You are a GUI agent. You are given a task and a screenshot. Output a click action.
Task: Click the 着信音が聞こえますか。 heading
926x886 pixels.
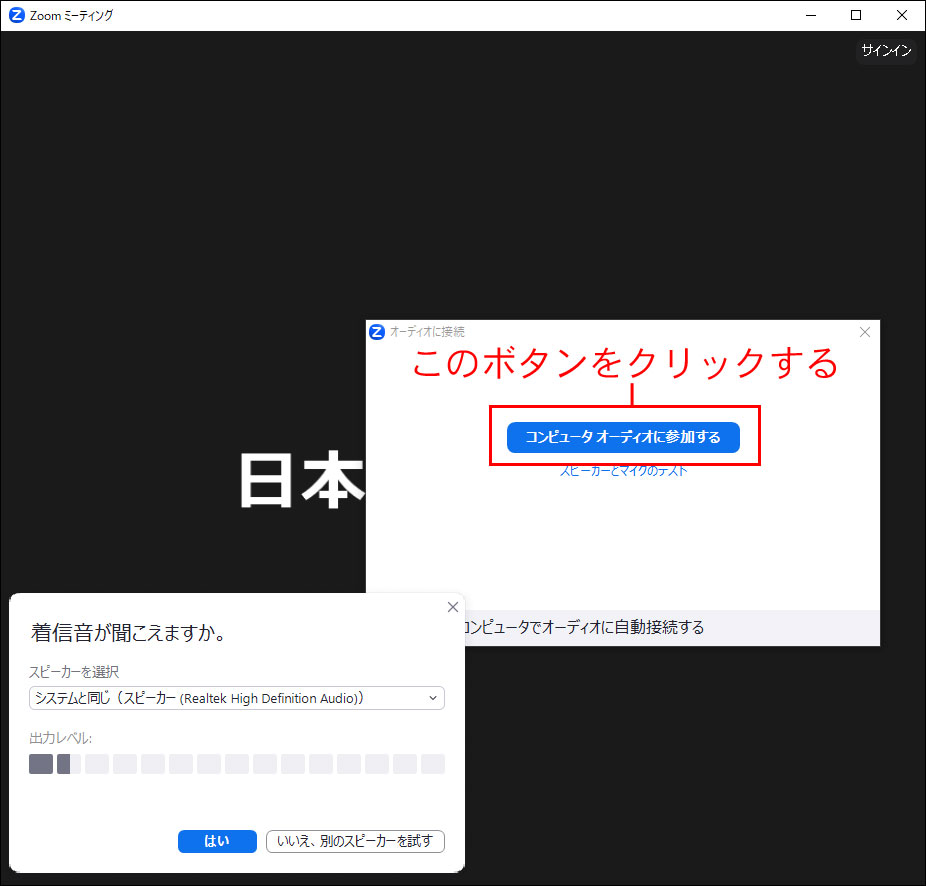[x=128, y=633]
